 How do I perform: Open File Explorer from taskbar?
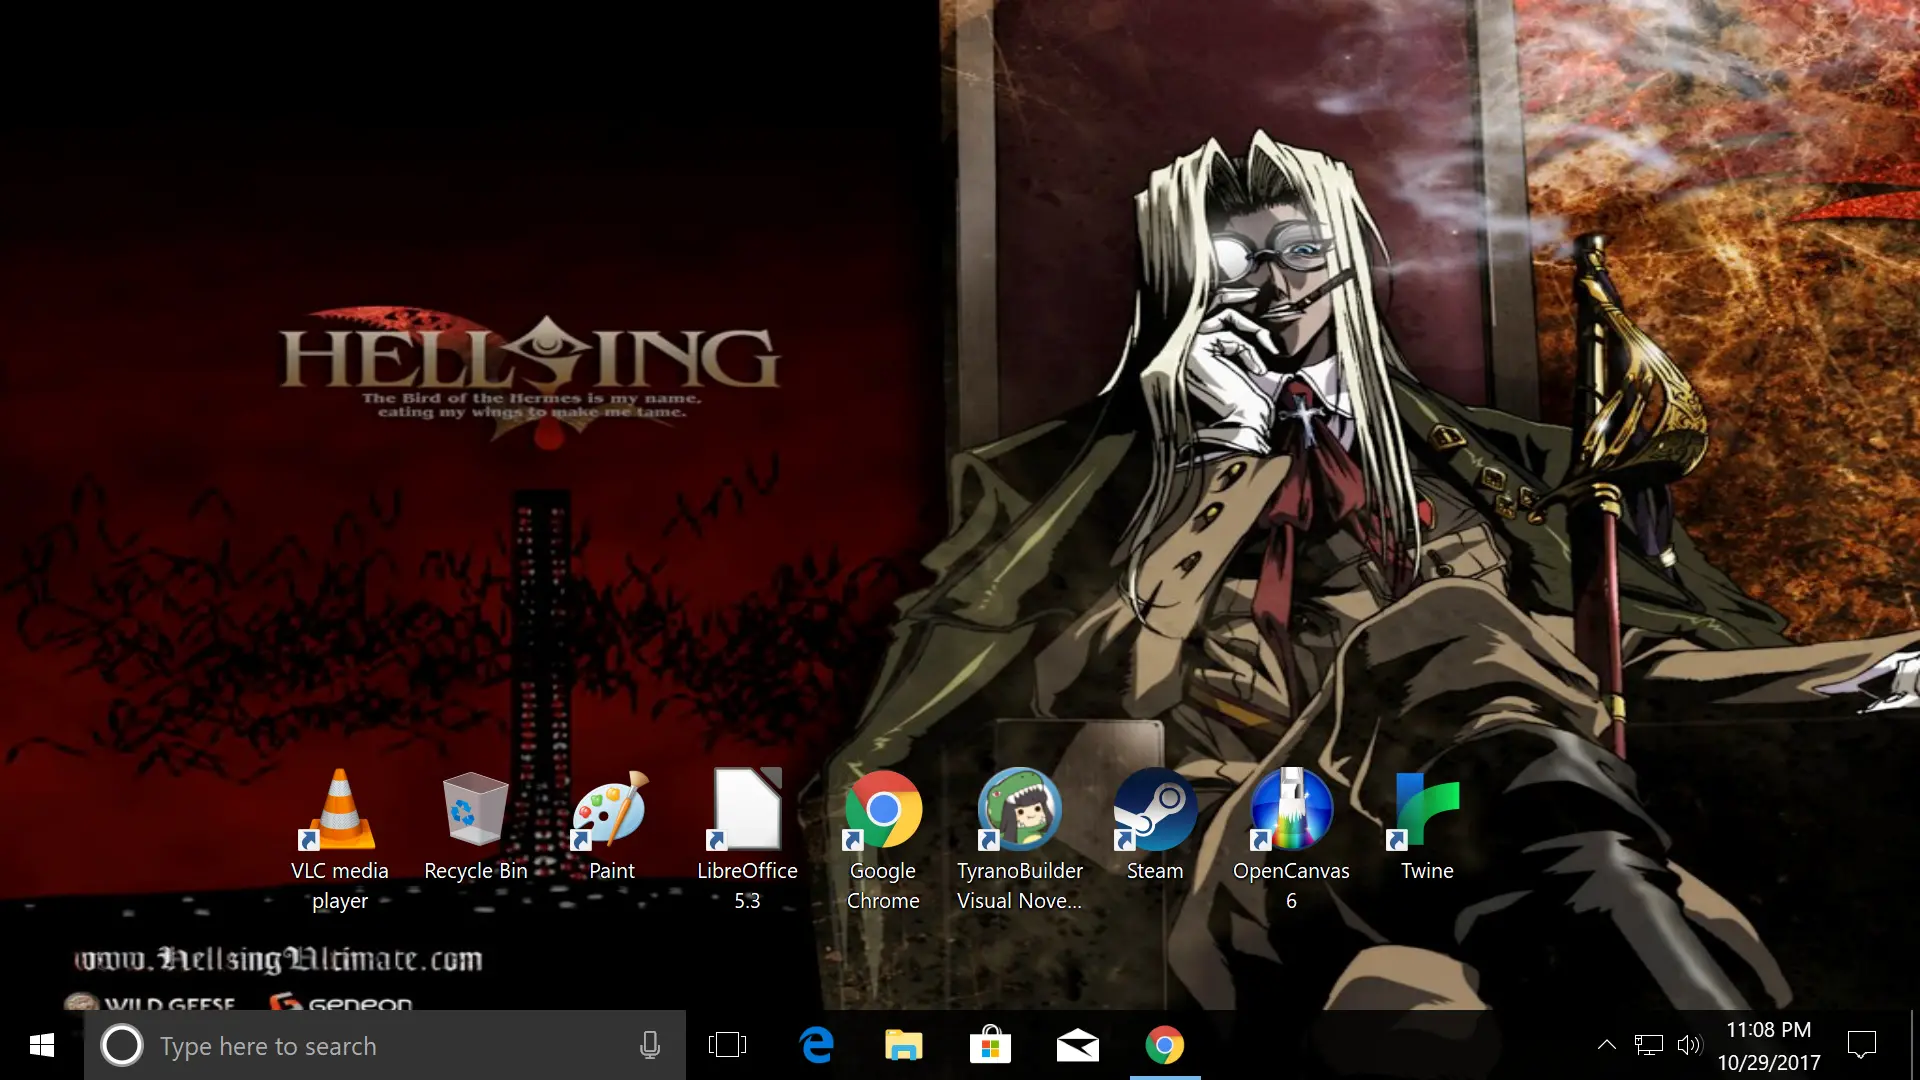[904, 1046]
